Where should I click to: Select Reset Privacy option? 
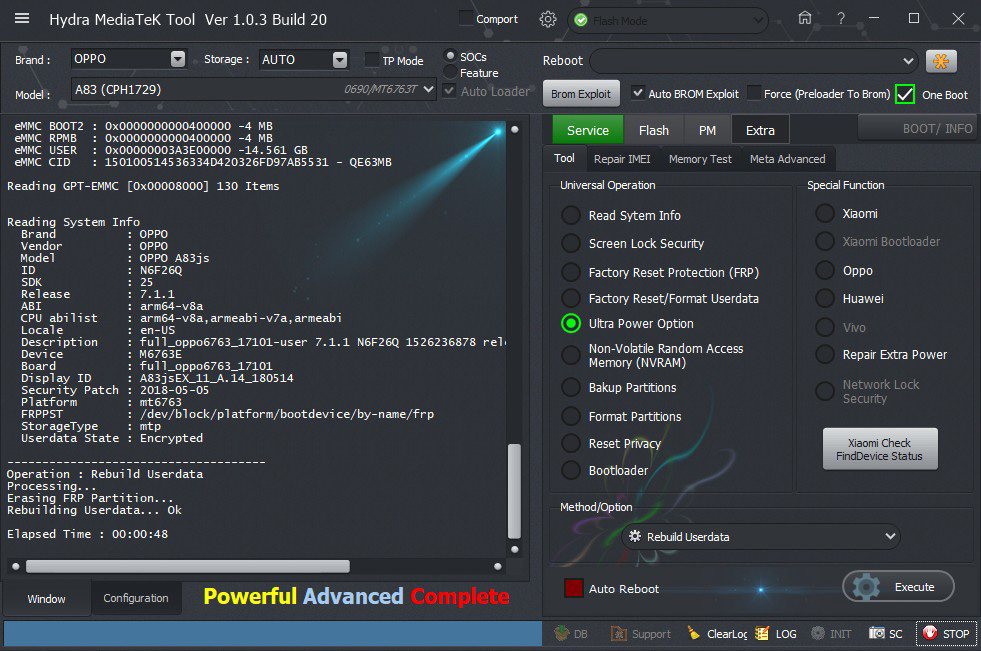point(571,443)
